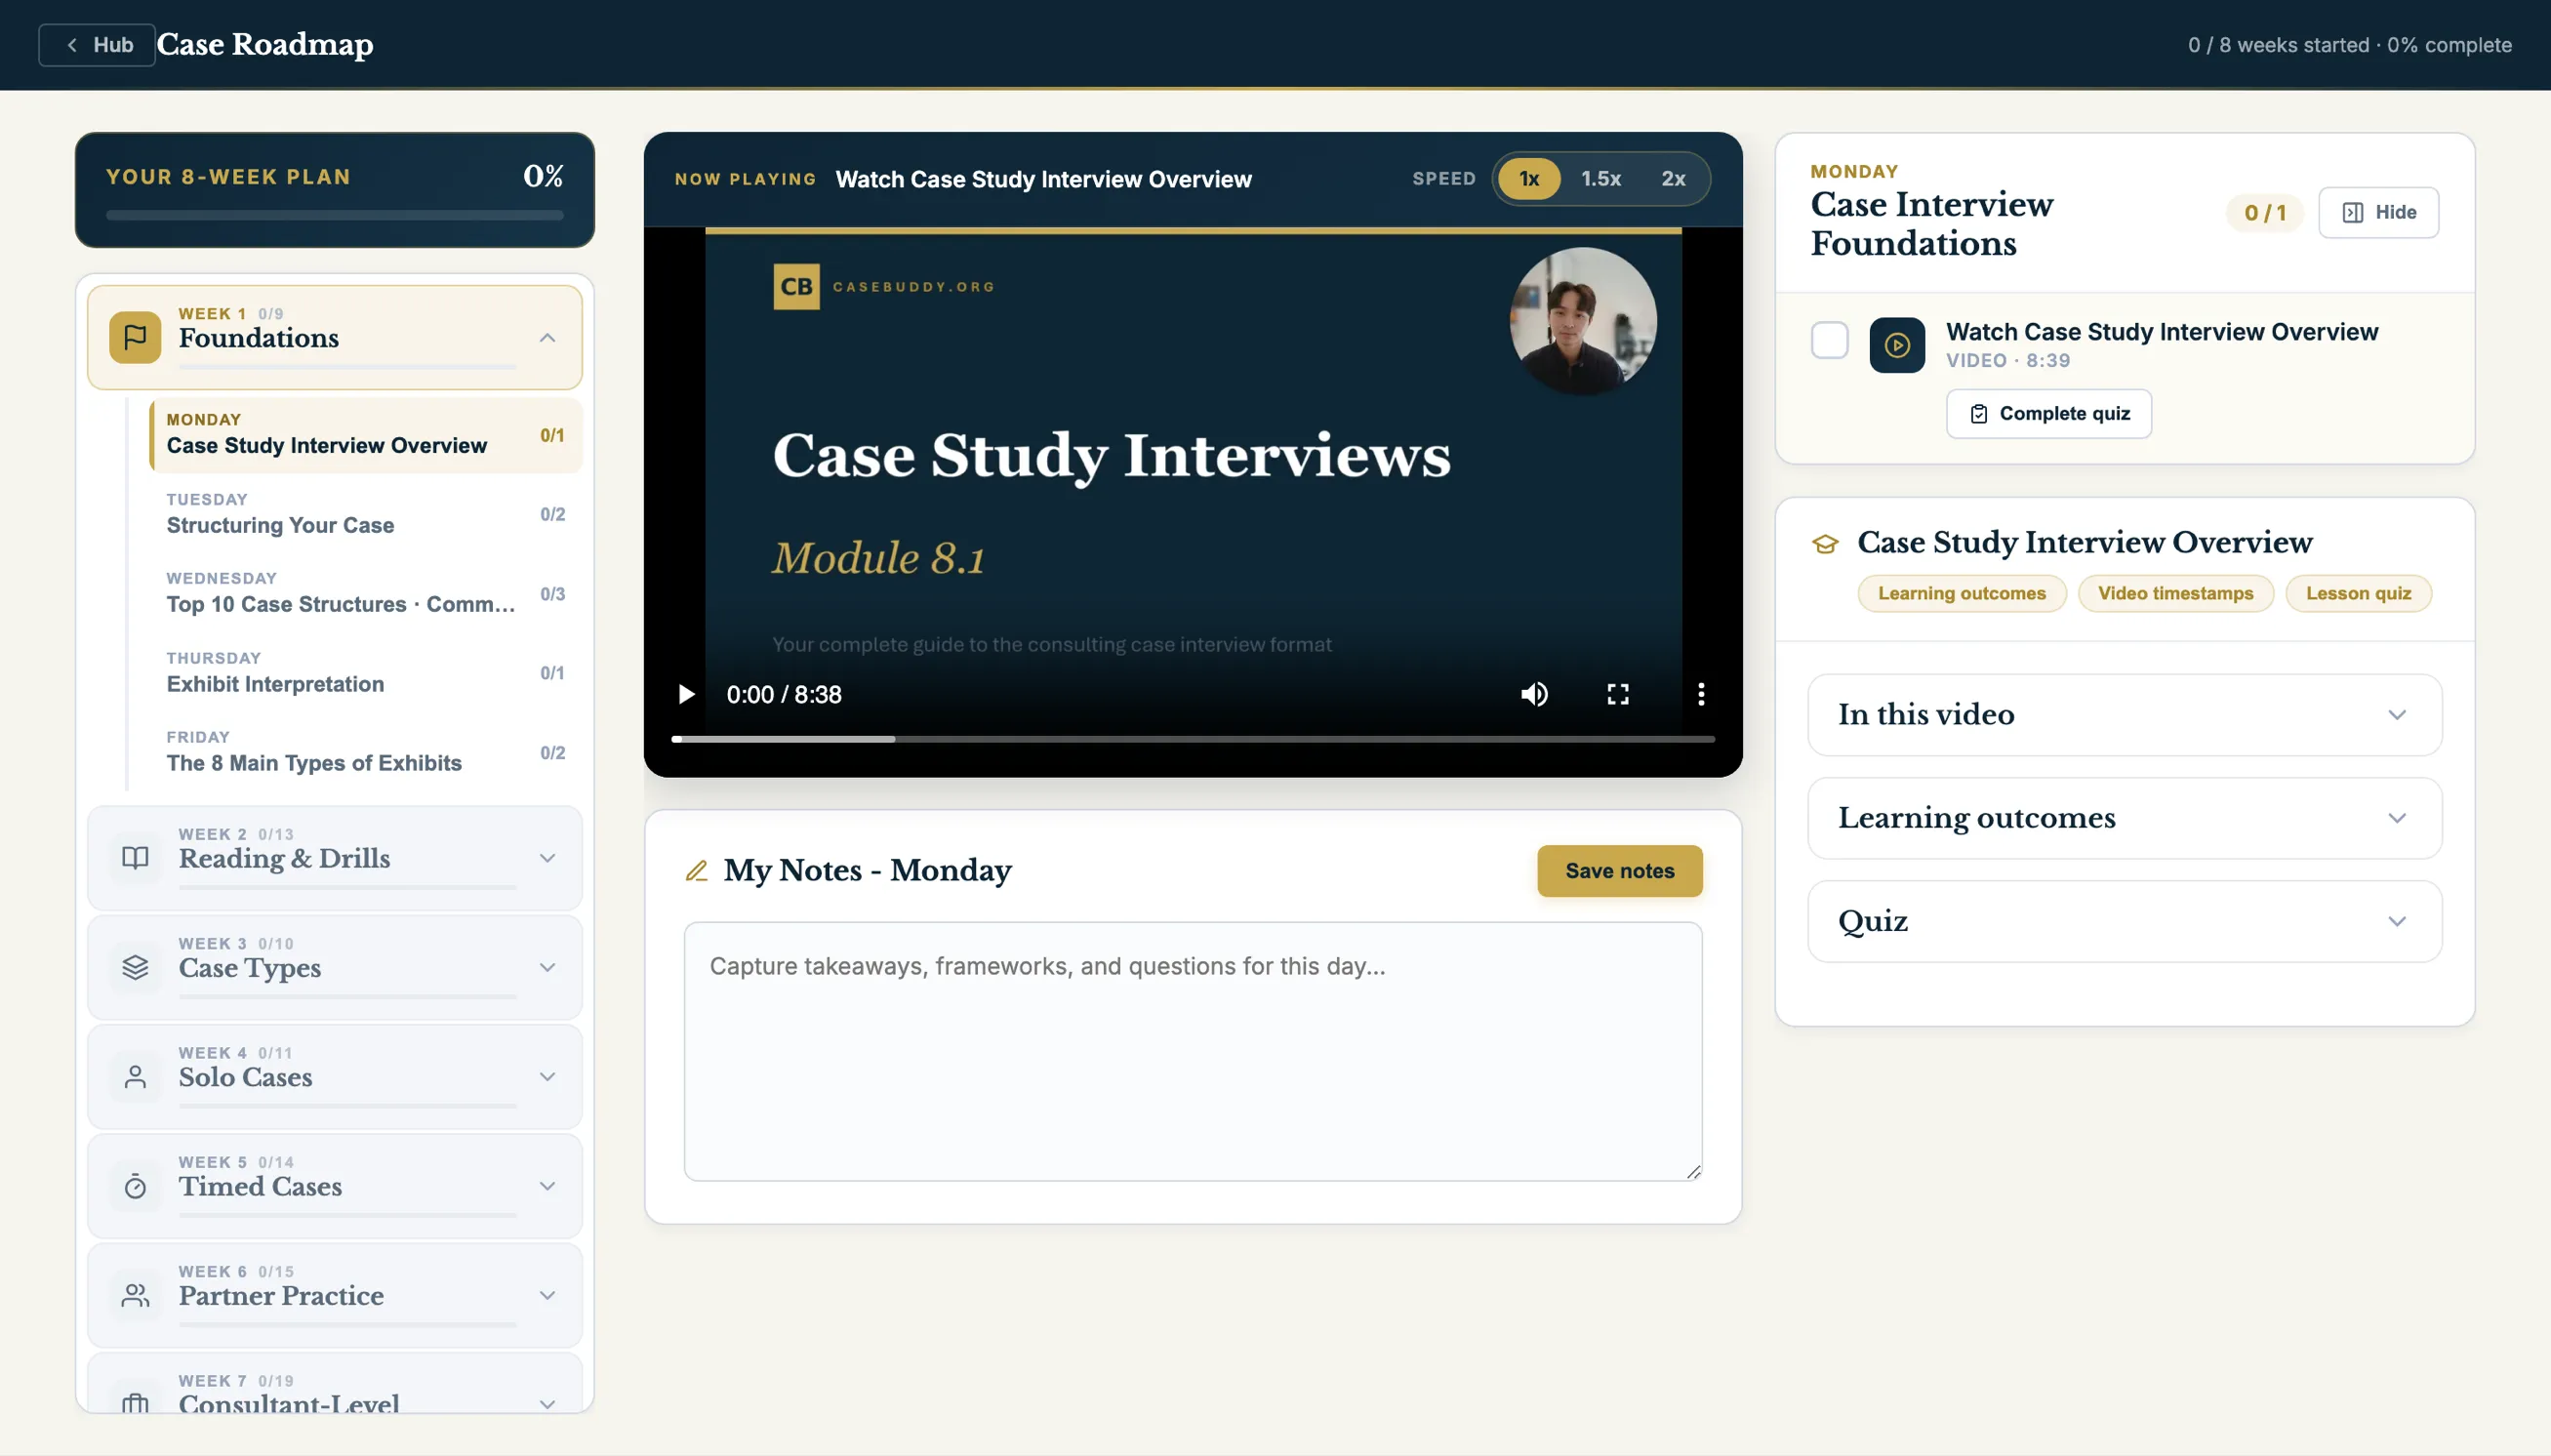Viewport: 2551px width, 1456px height.
Task: Click the Week 1 Foundations flag icon
Action: click(x=135, y=337)
